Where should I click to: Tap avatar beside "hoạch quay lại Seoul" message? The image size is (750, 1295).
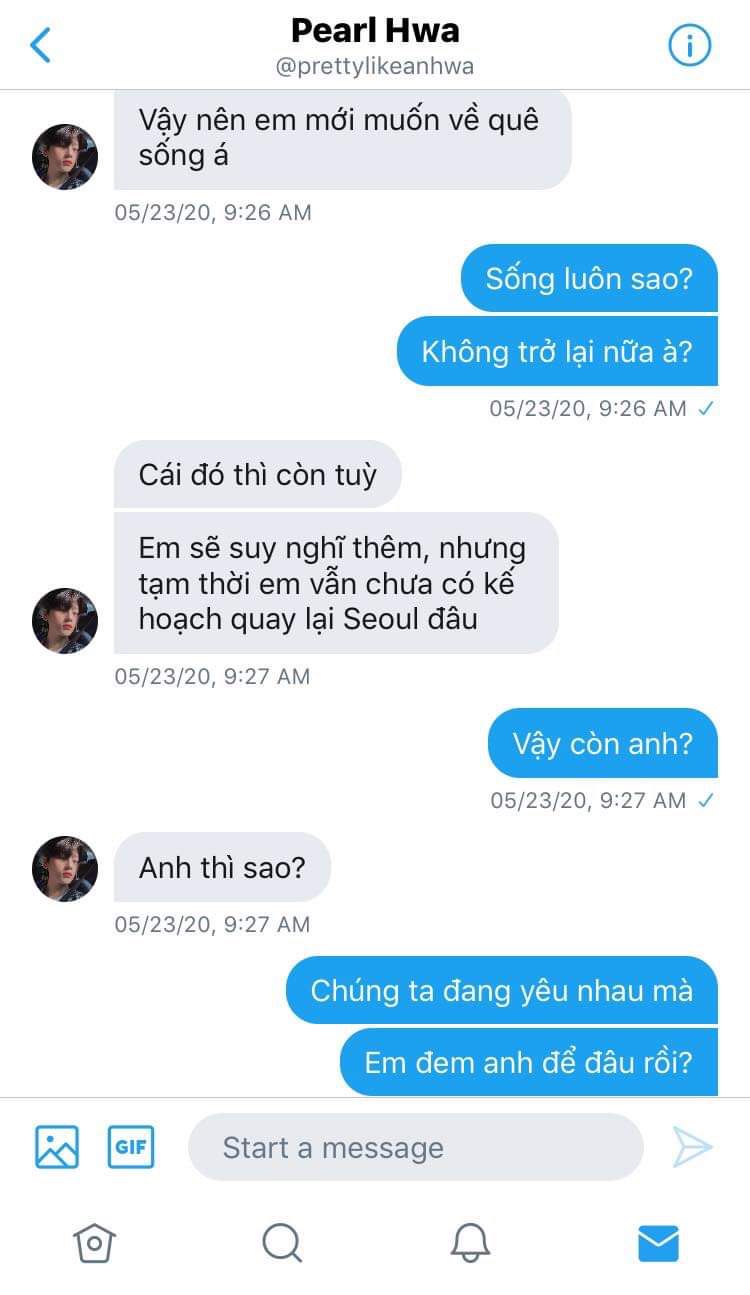[x=65, y=621]
